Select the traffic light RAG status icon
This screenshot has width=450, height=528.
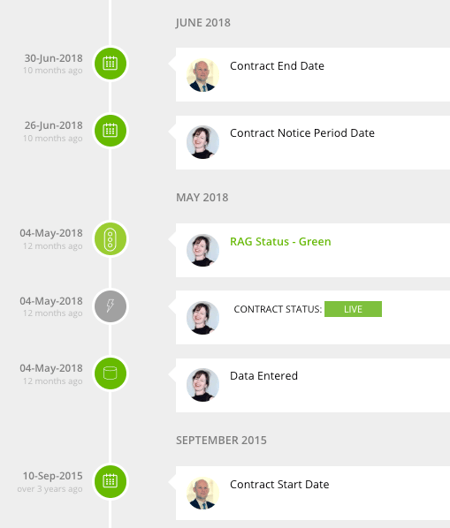(110, 239)
